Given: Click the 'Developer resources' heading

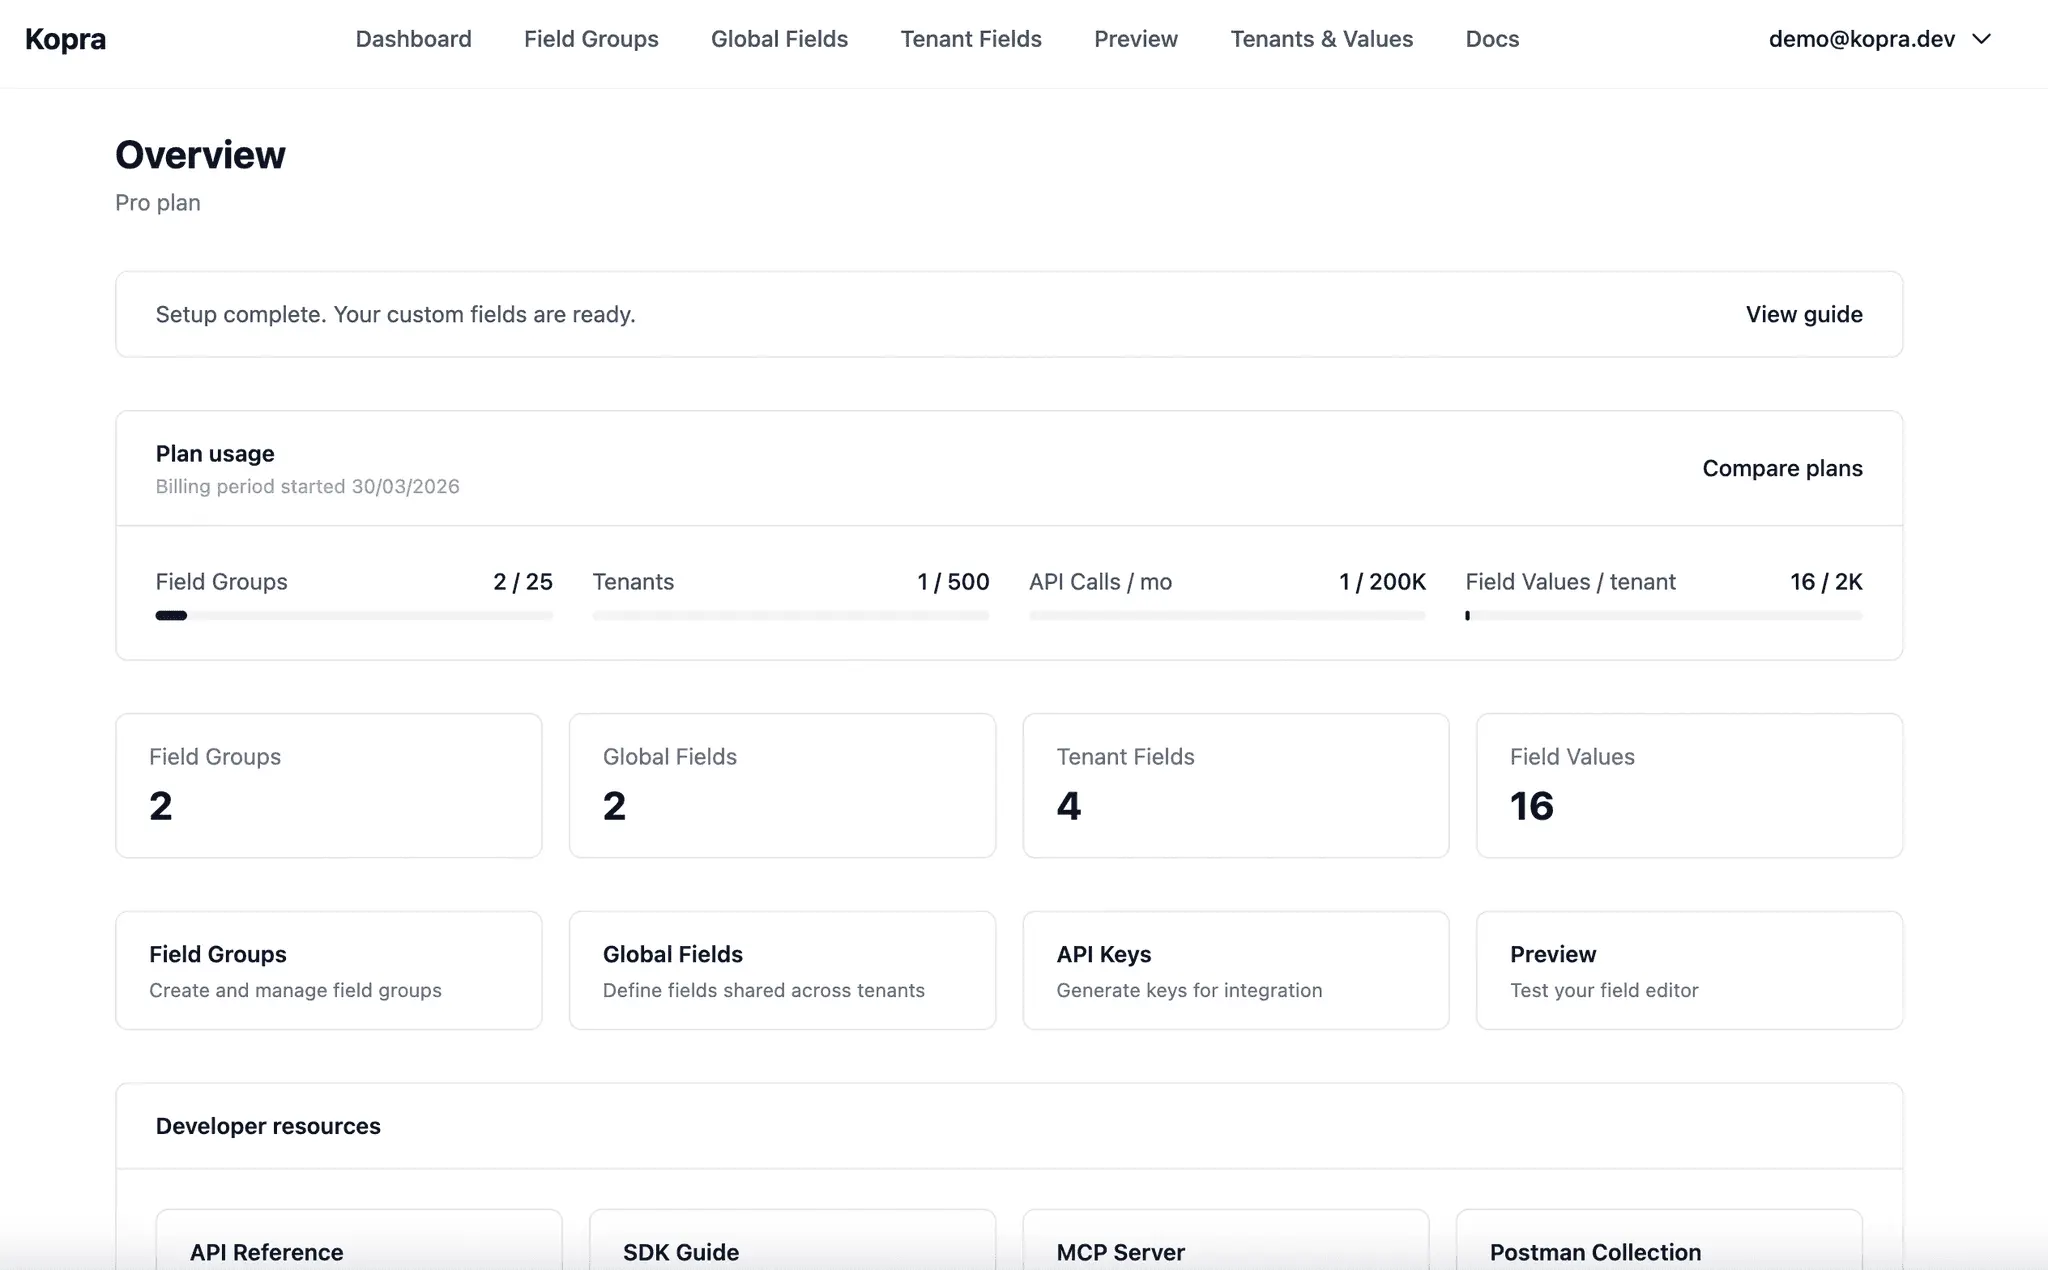Looking at the screenshot, I should [268, 1126].
